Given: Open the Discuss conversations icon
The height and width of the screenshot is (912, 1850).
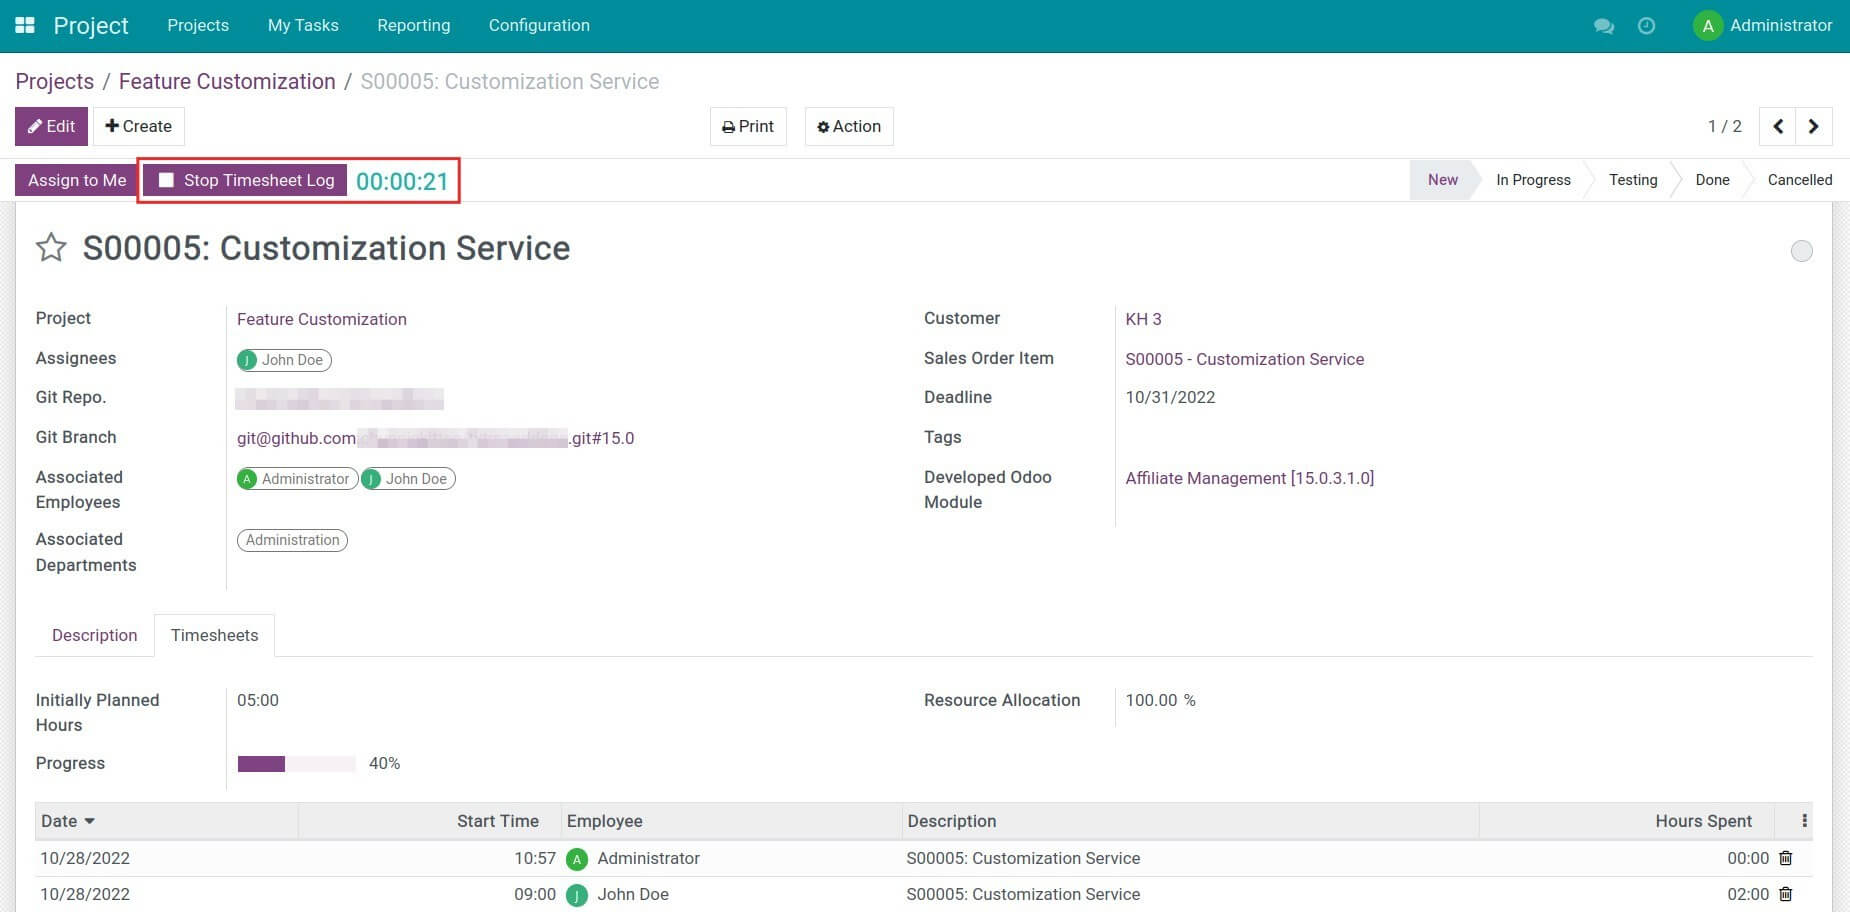Looking at the screenshot, I should tap(1604, 26).
